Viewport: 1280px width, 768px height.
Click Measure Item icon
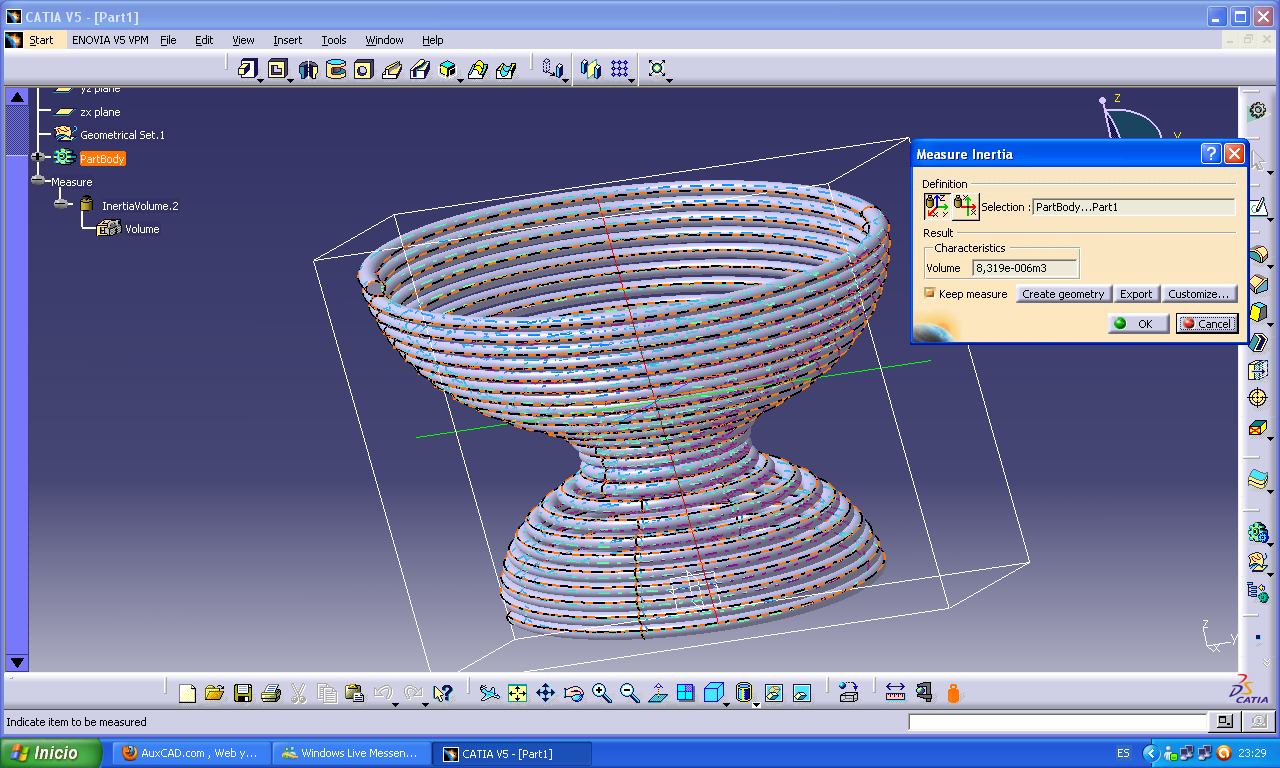[x=924, y=692]
